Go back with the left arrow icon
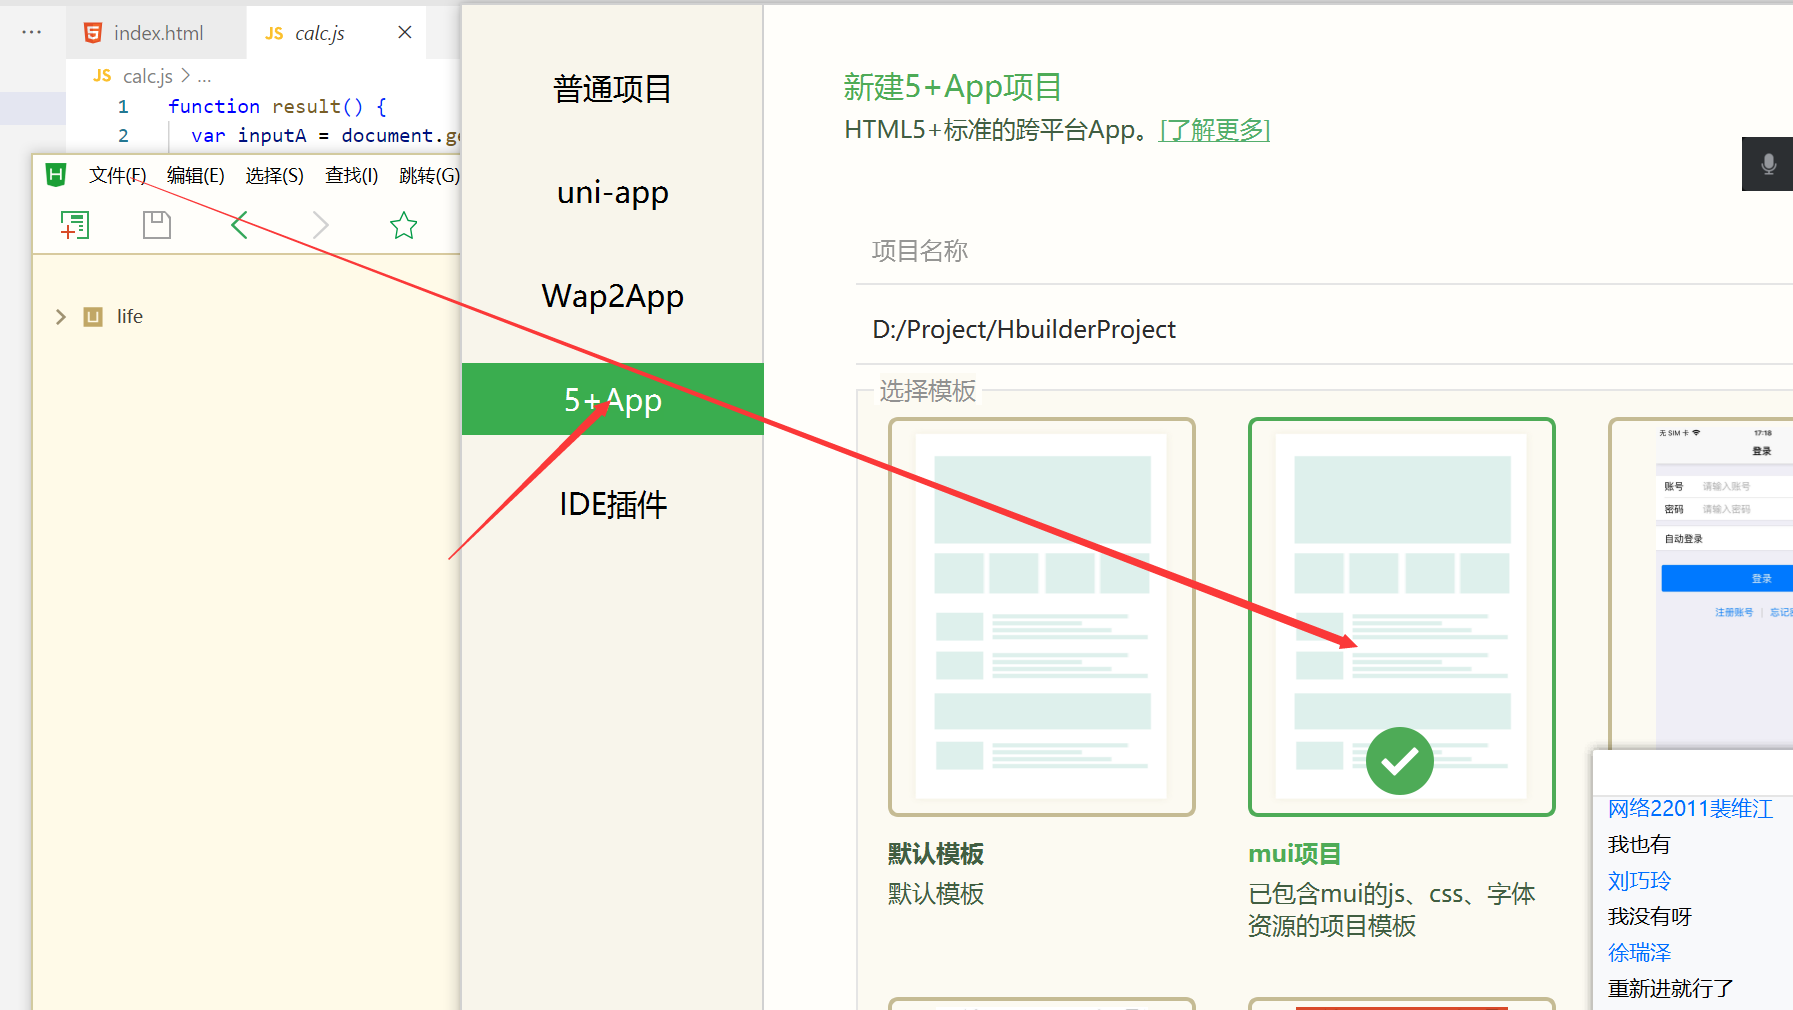Image resolution: width=1793 pixels, height=1010 pixels. tap(239, 225)
